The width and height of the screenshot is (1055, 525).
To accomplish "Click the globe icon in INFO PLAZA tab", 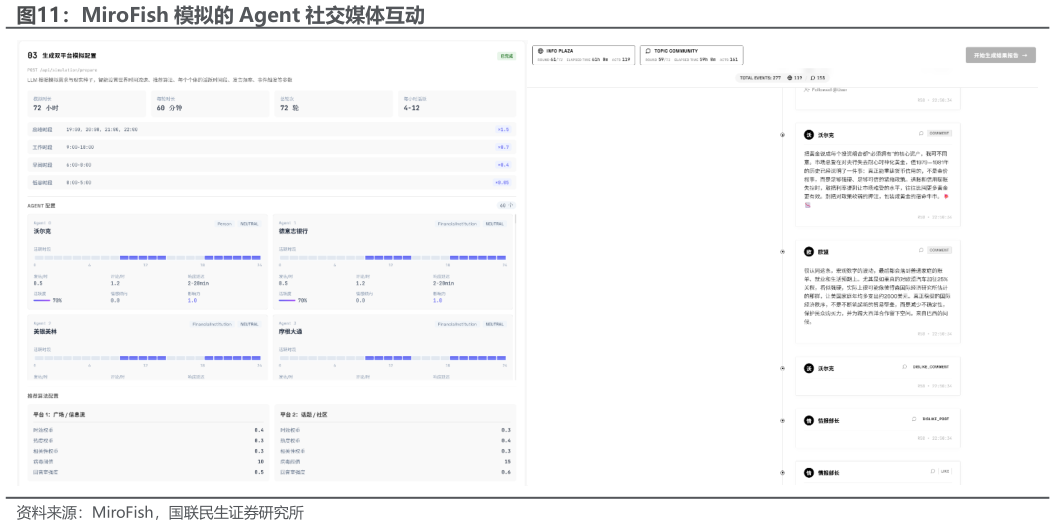I will [x=540, y=50].
